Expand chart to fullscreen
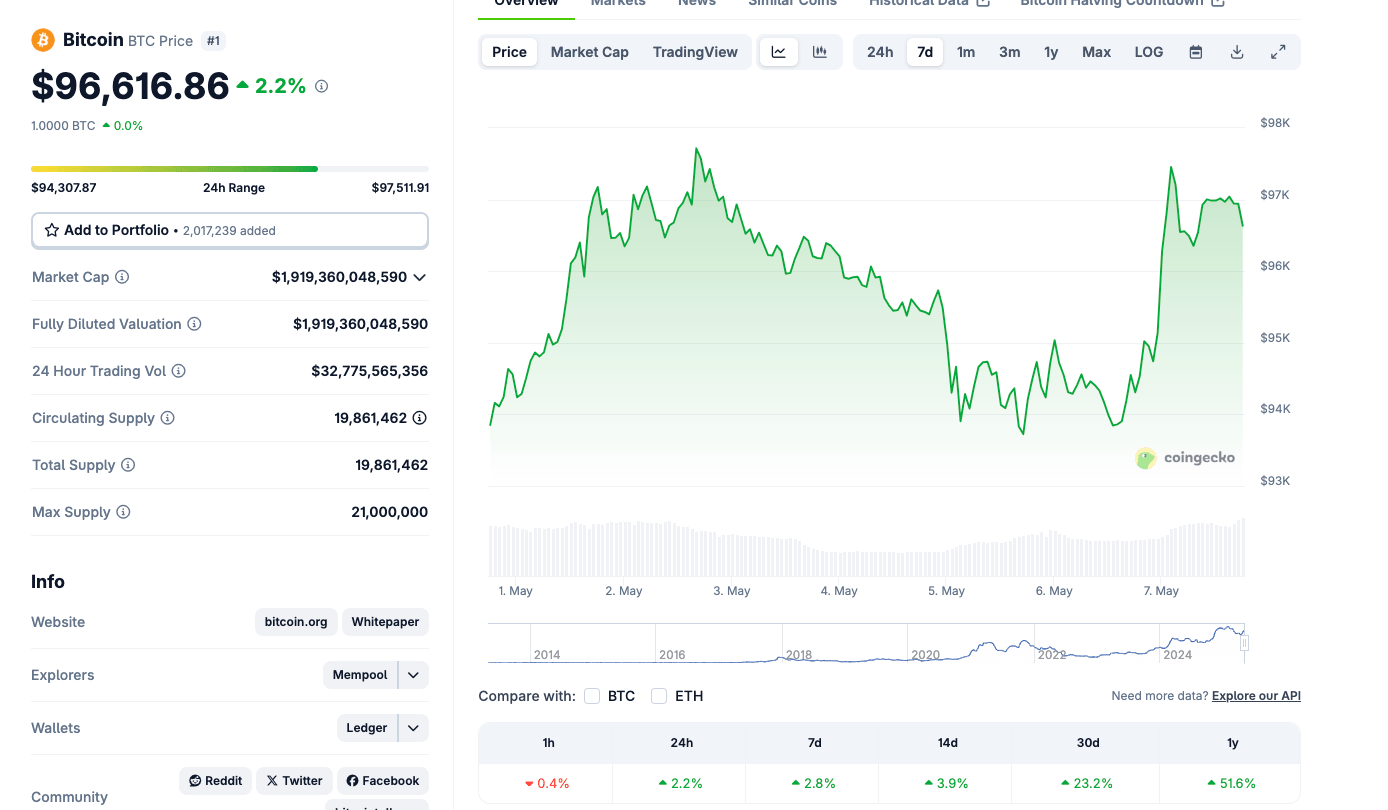This screenshot has width=1388, height=810. point(1278,51)
